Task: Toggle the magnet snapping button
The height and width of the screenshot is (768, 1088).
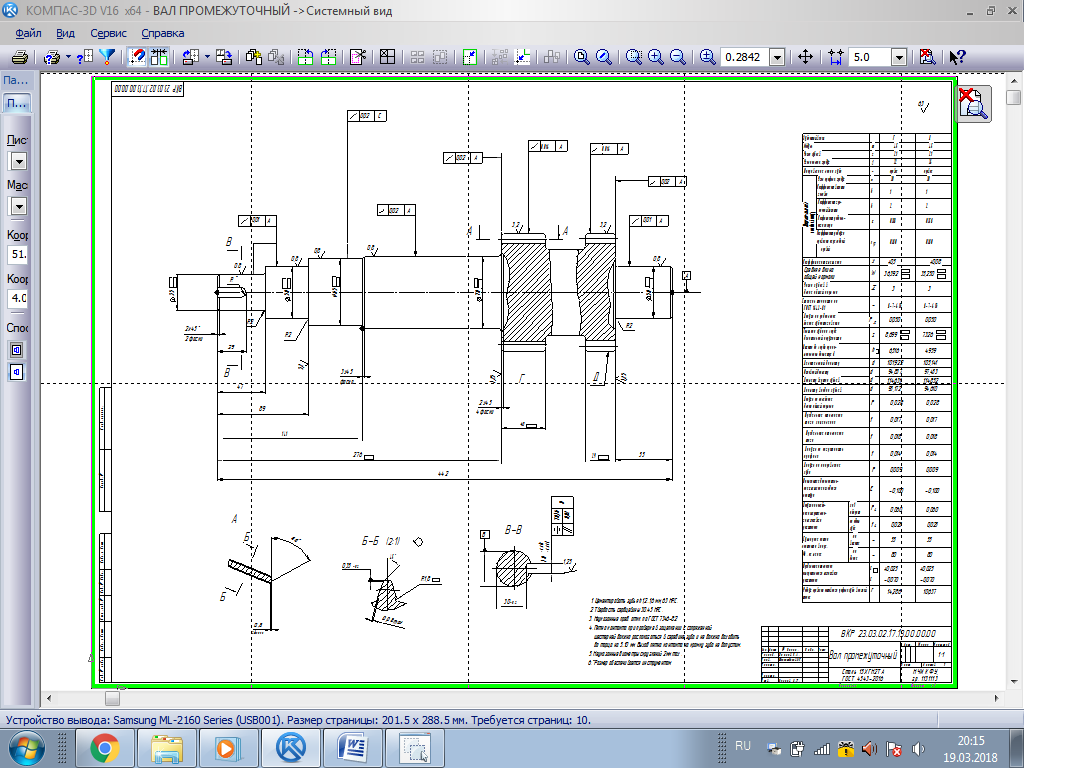Action: point(137,57)
